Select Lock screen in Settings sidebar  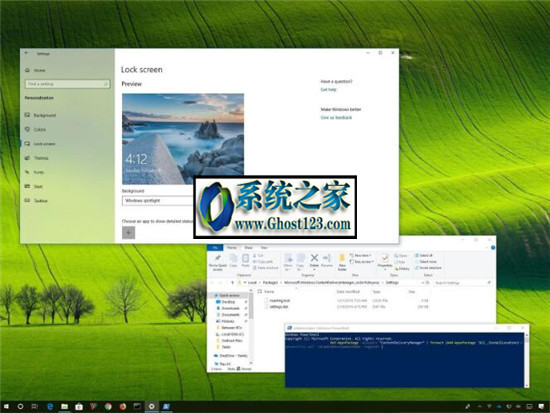pos(40,144)
